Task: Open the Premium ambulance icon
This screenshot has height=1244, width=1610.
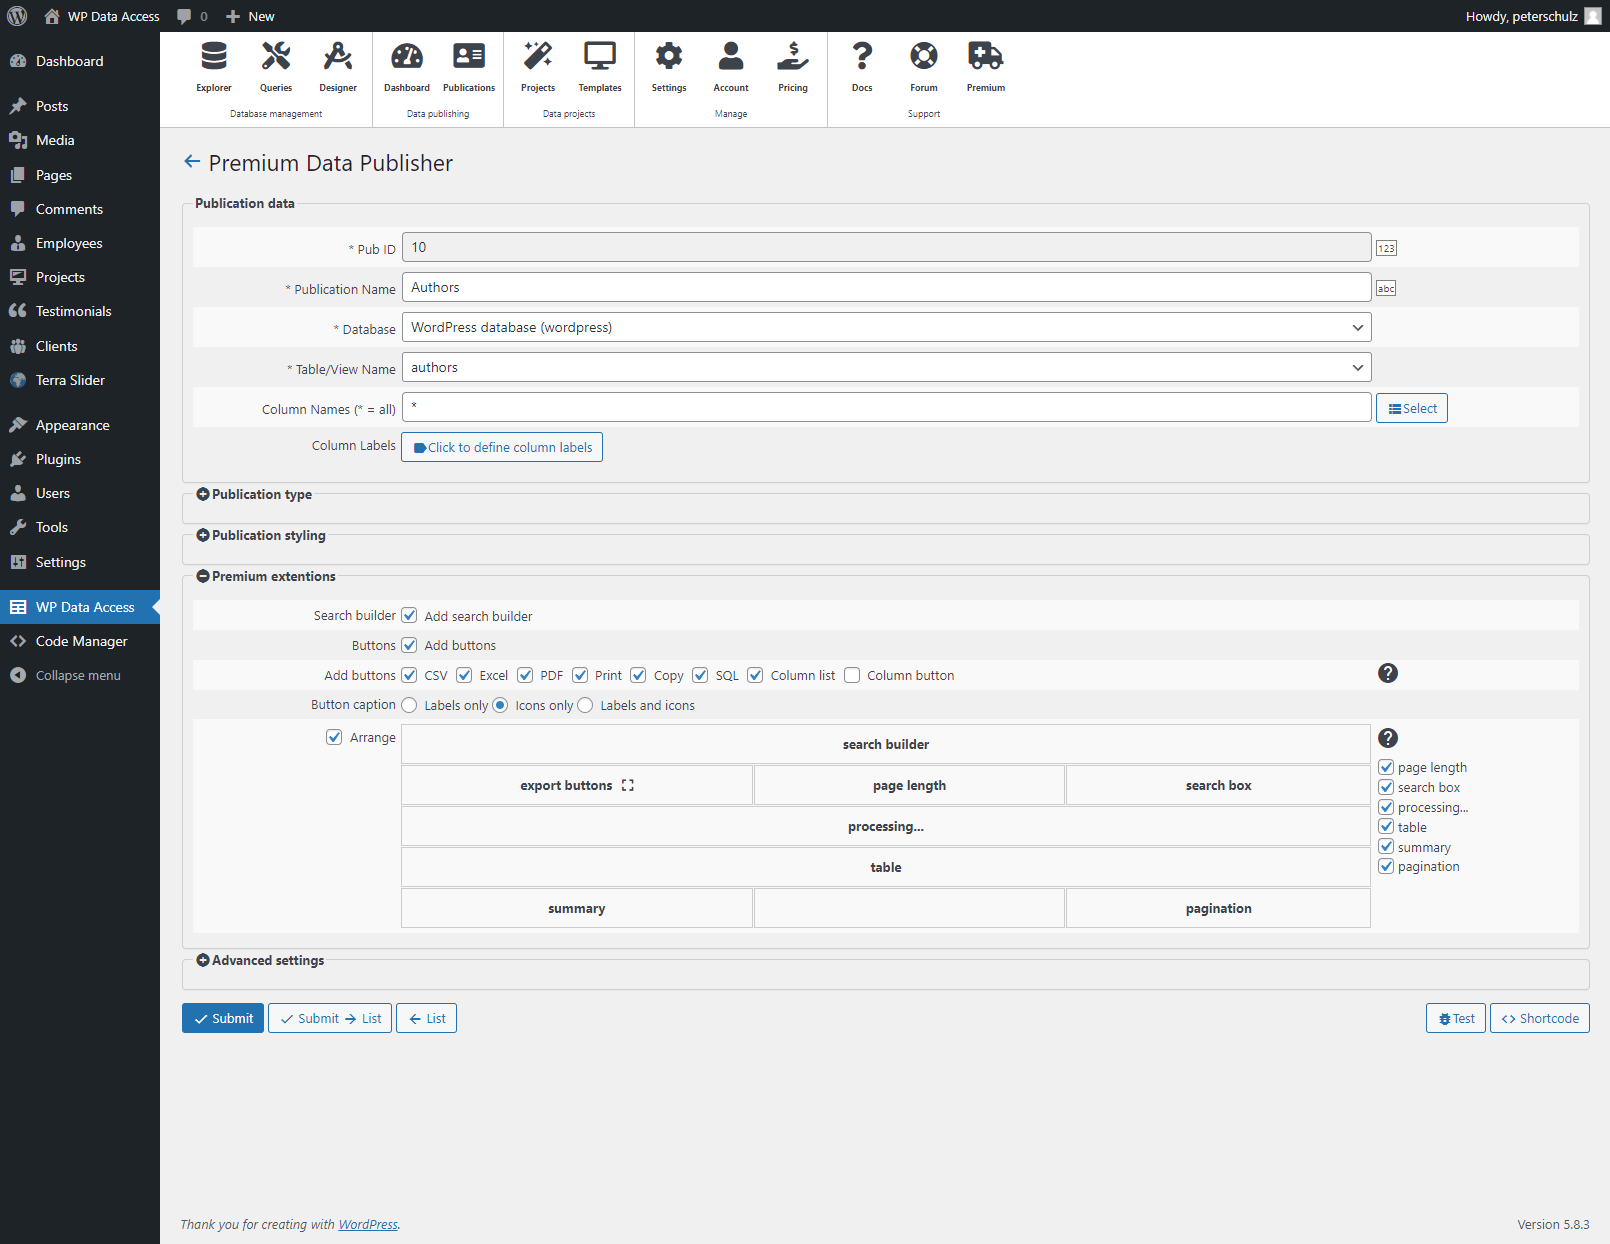Action: pos(986,67)
